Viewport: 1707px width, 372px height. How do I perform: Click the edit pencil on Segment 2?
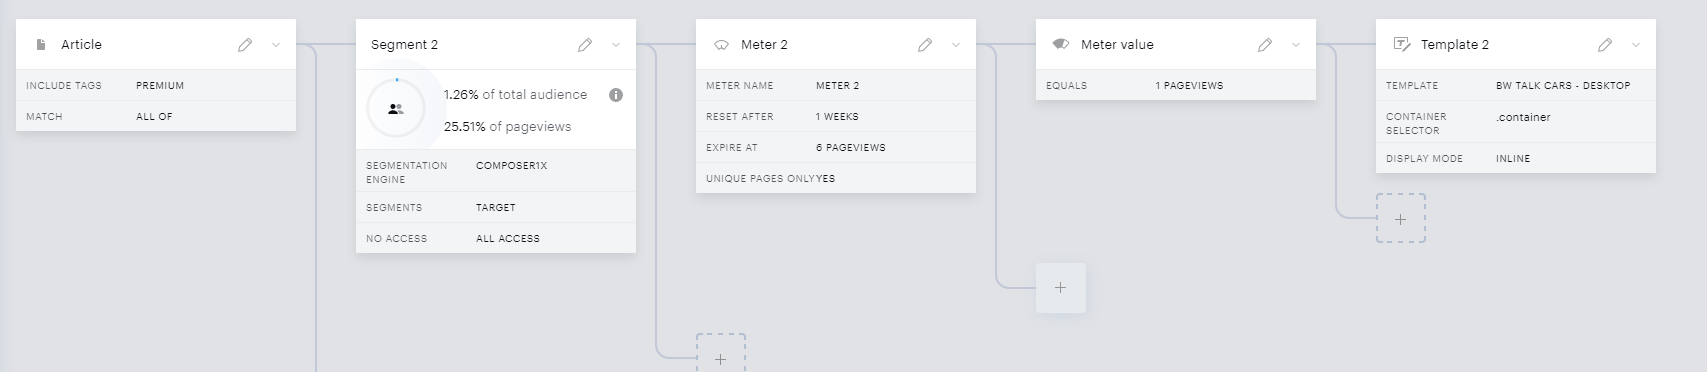click(x=585, y=45)
